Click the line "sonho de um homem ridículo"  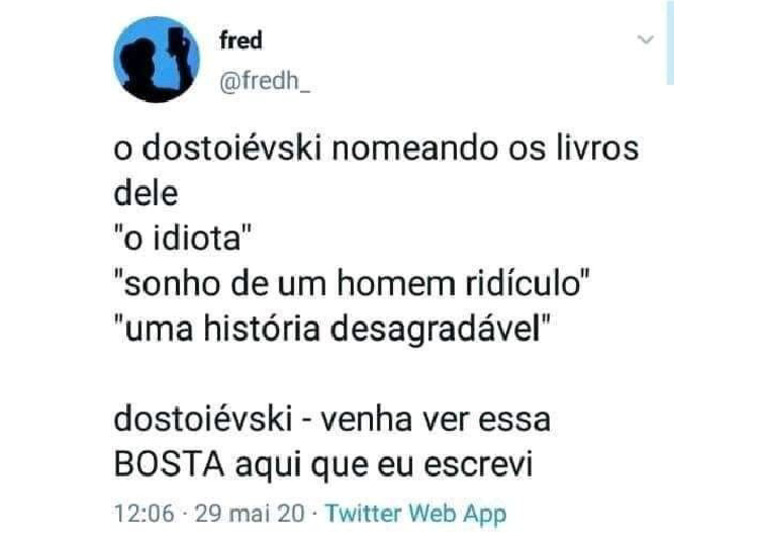click(x=352, y=283)
